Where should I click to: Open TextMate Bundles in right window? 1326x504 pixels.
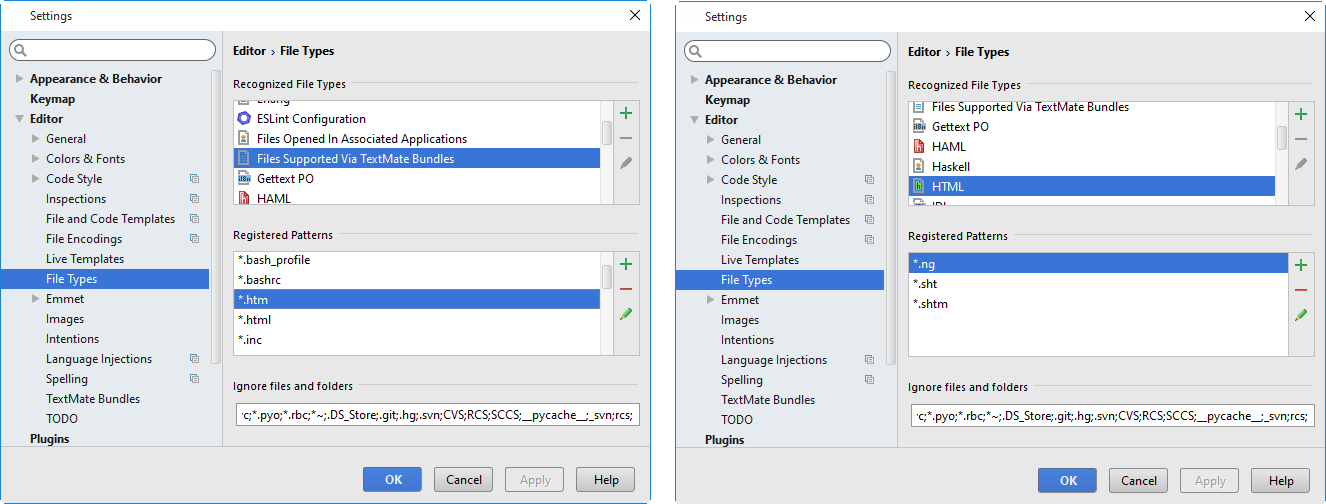click(768, 400)
